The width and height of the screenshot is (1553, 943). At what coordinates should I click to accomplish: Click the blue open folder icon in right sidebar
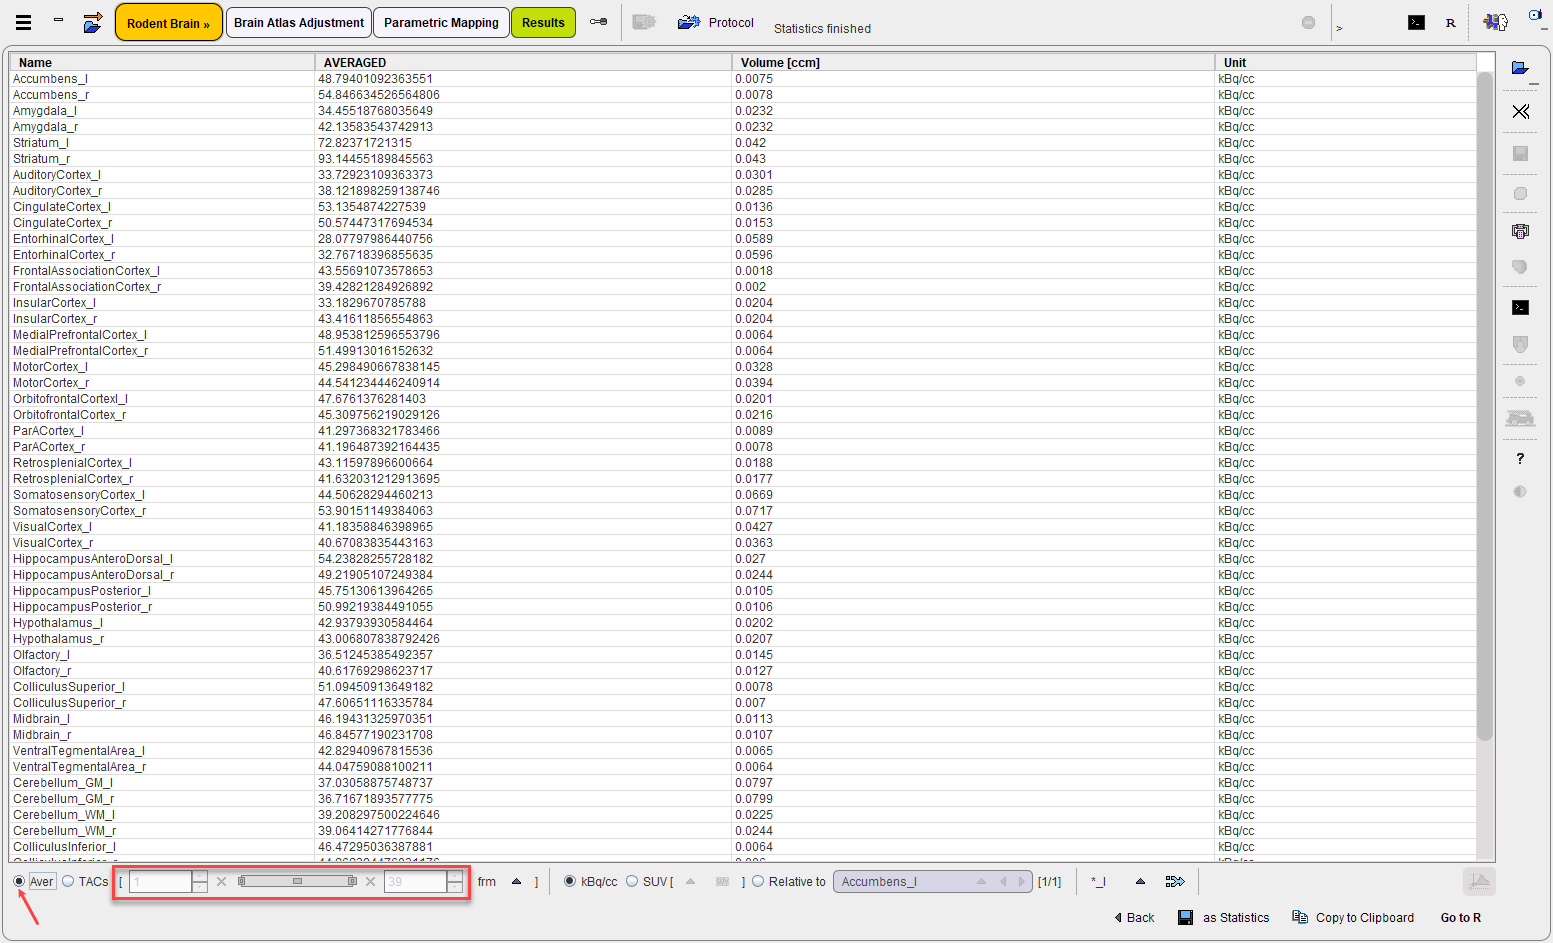[x=1520, y=68]
